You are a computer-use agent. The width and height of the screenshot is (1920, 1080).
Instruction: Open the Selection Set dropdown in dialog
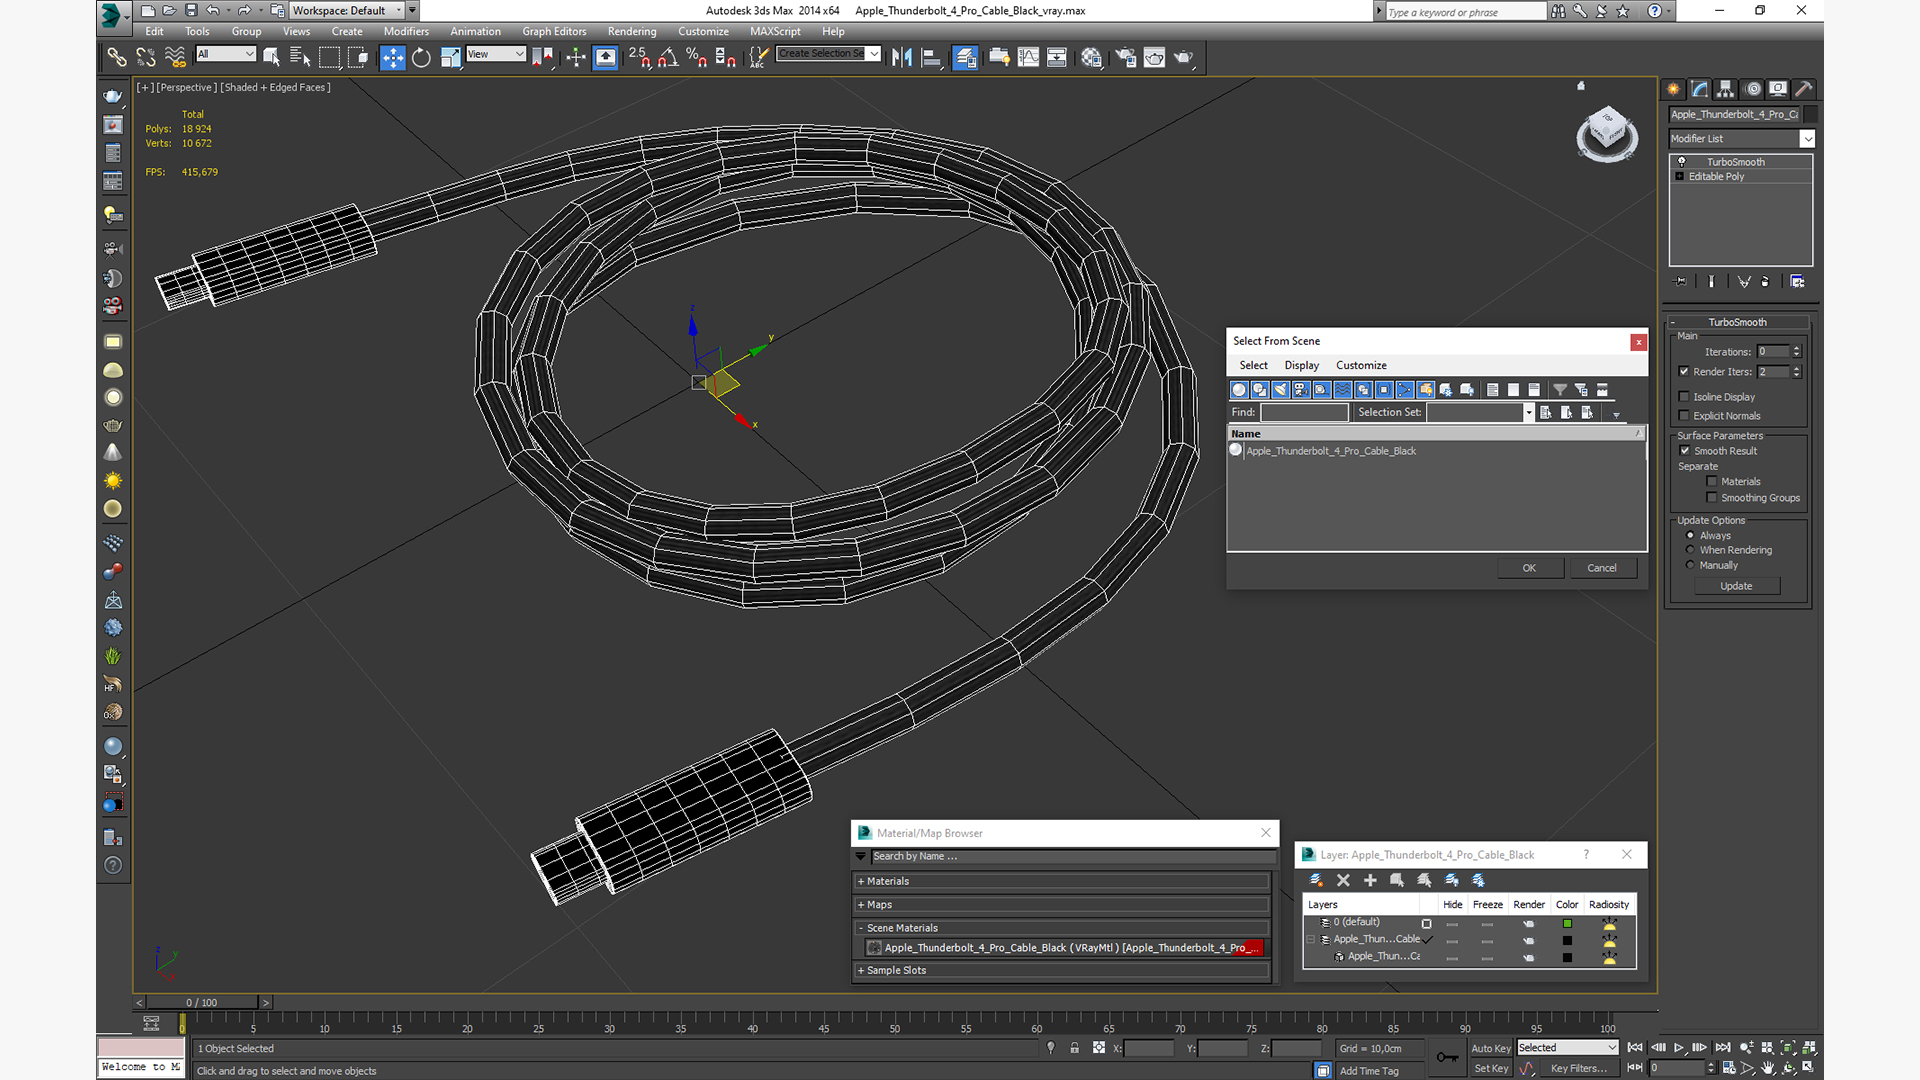point(1528,413)
